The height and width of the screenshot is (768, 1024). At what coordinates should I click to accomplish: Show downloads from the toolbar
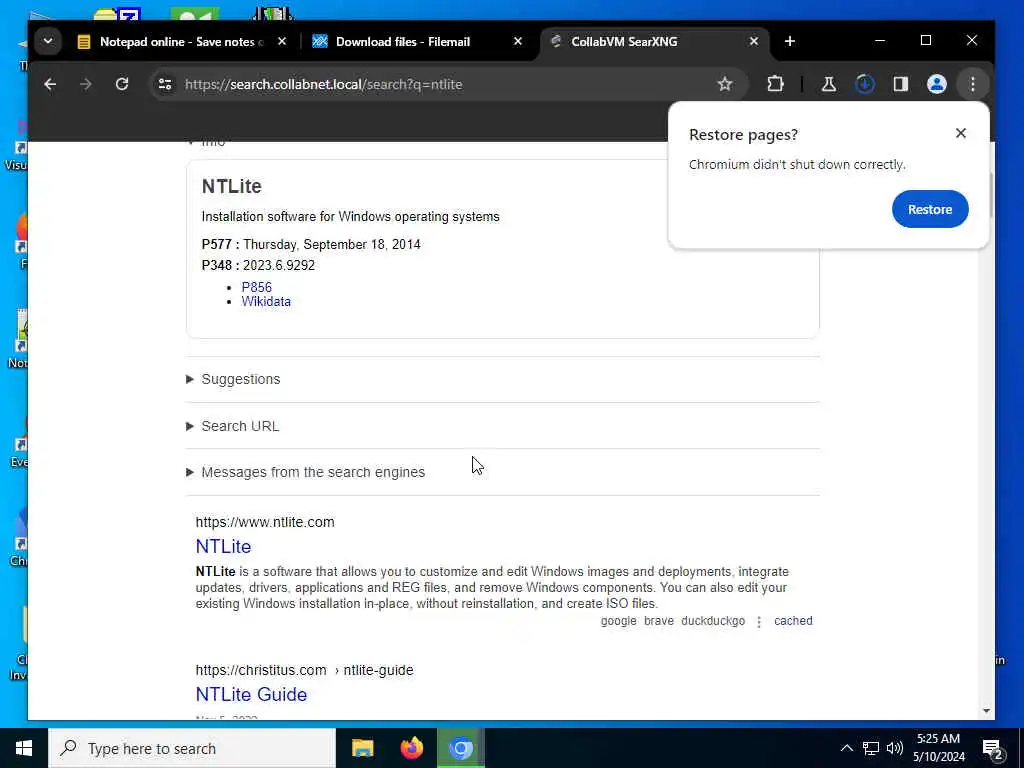[x=865, y=84]
